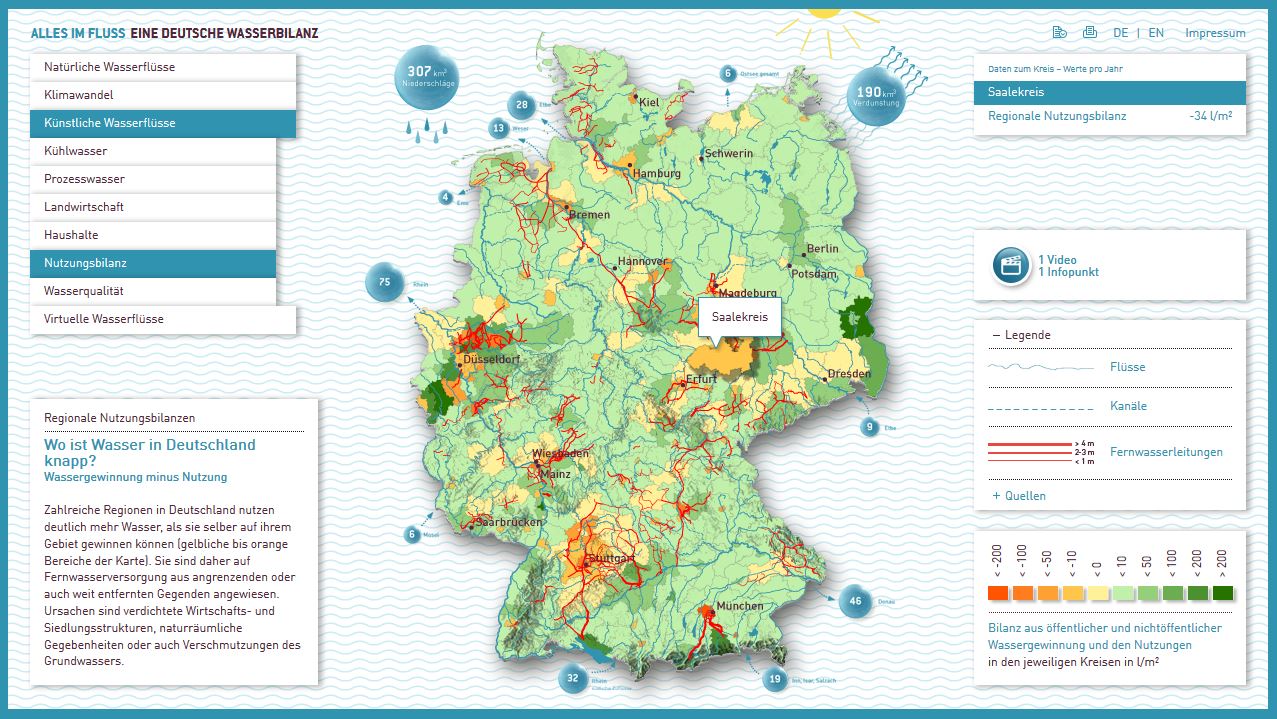Click the 190 km³ Verdunstung bubble
Viewport: 1277px width, 719px height.
(877, 96)
